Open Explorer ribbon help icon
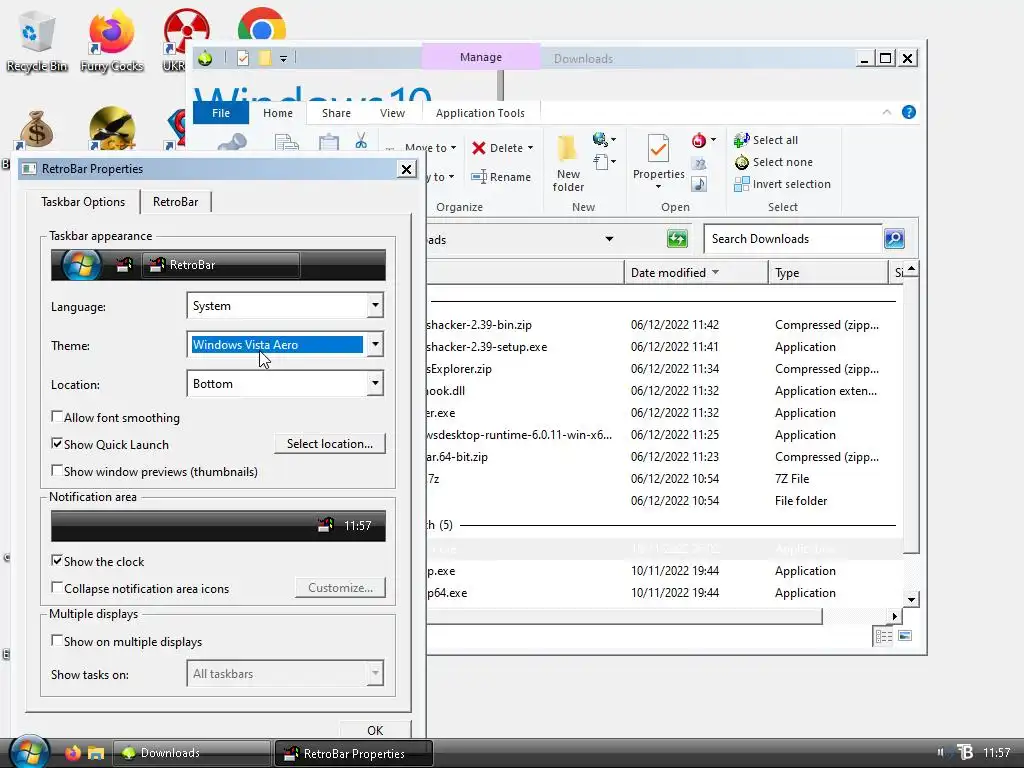The height and width of the screenshot is (768, 1024). point(908,112)
